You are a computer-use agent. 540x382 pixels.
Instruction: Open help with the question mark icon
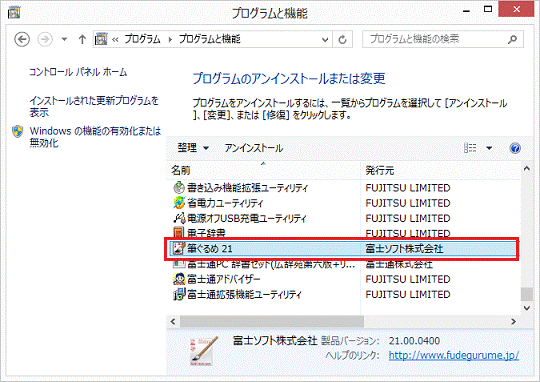(515, 148)
